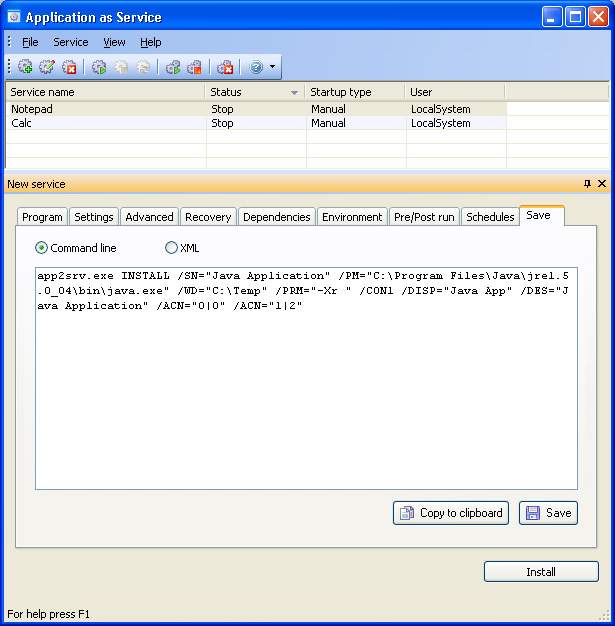Select the Command line radio button

point(41,248)
